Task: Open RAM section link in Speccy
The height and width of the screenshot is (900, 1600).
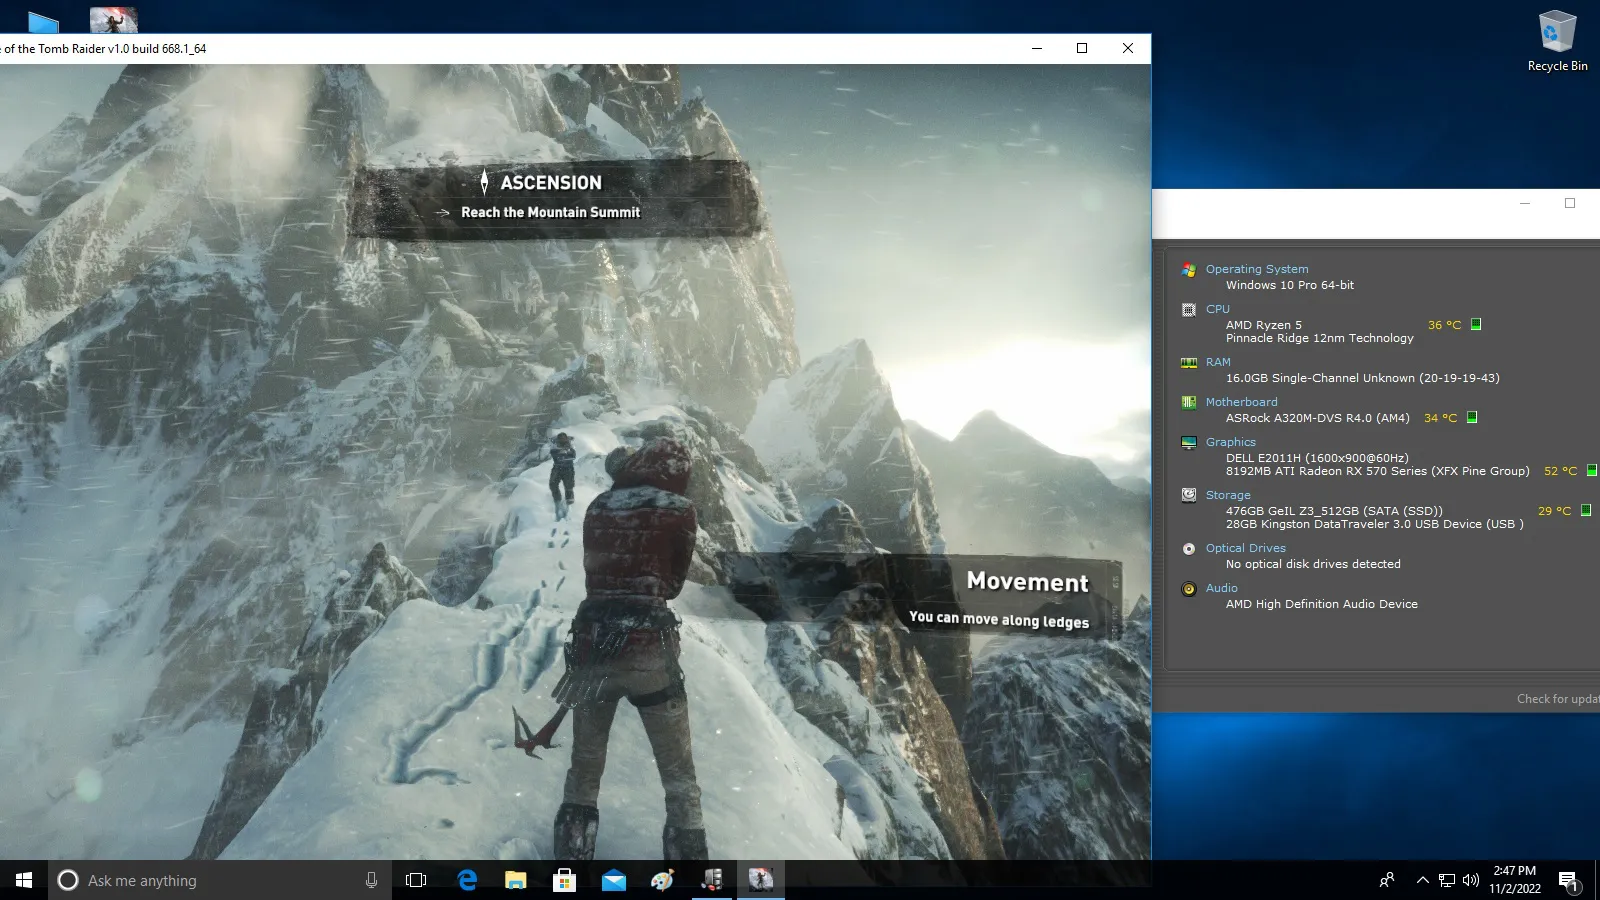Action: (x=1218, y=362)
